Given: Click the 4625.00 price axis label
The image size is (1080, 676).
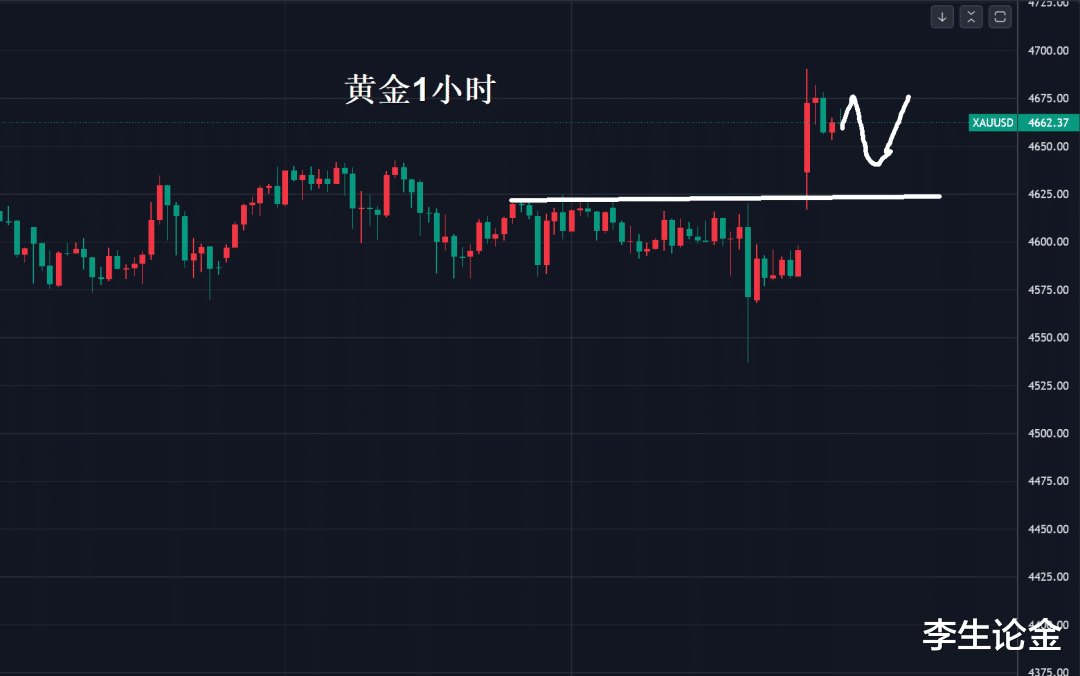Looking at the screenshot, I should [x=1049, y=194].
